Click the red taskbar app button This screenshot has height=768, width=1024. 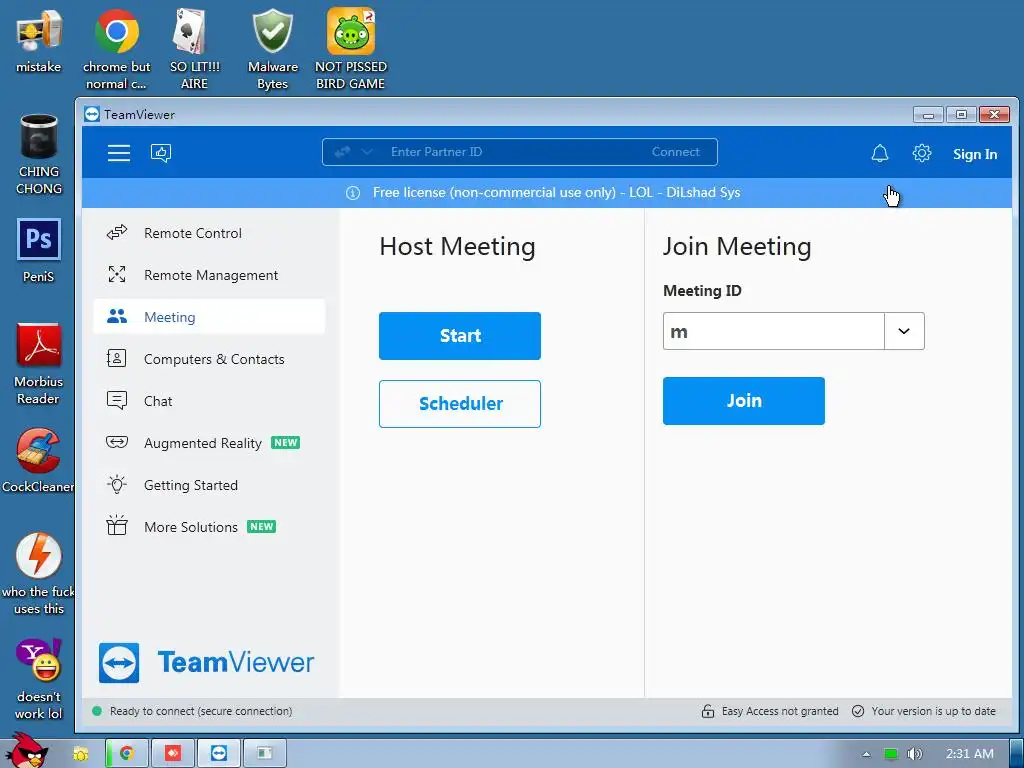pyautogui.click(x=172, y=754)
